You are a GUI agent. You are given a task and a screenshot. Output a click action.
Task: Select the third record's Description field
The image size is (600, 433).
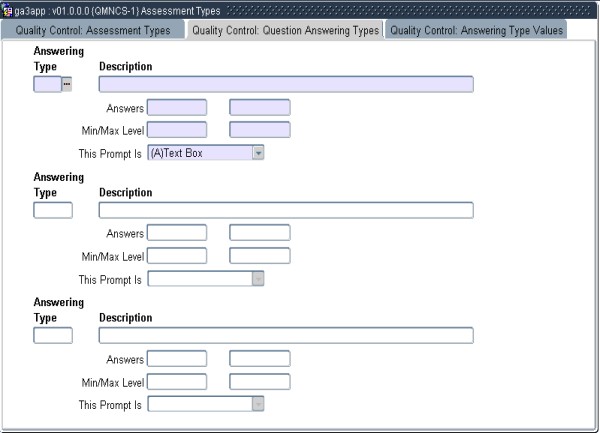[285, 335]
